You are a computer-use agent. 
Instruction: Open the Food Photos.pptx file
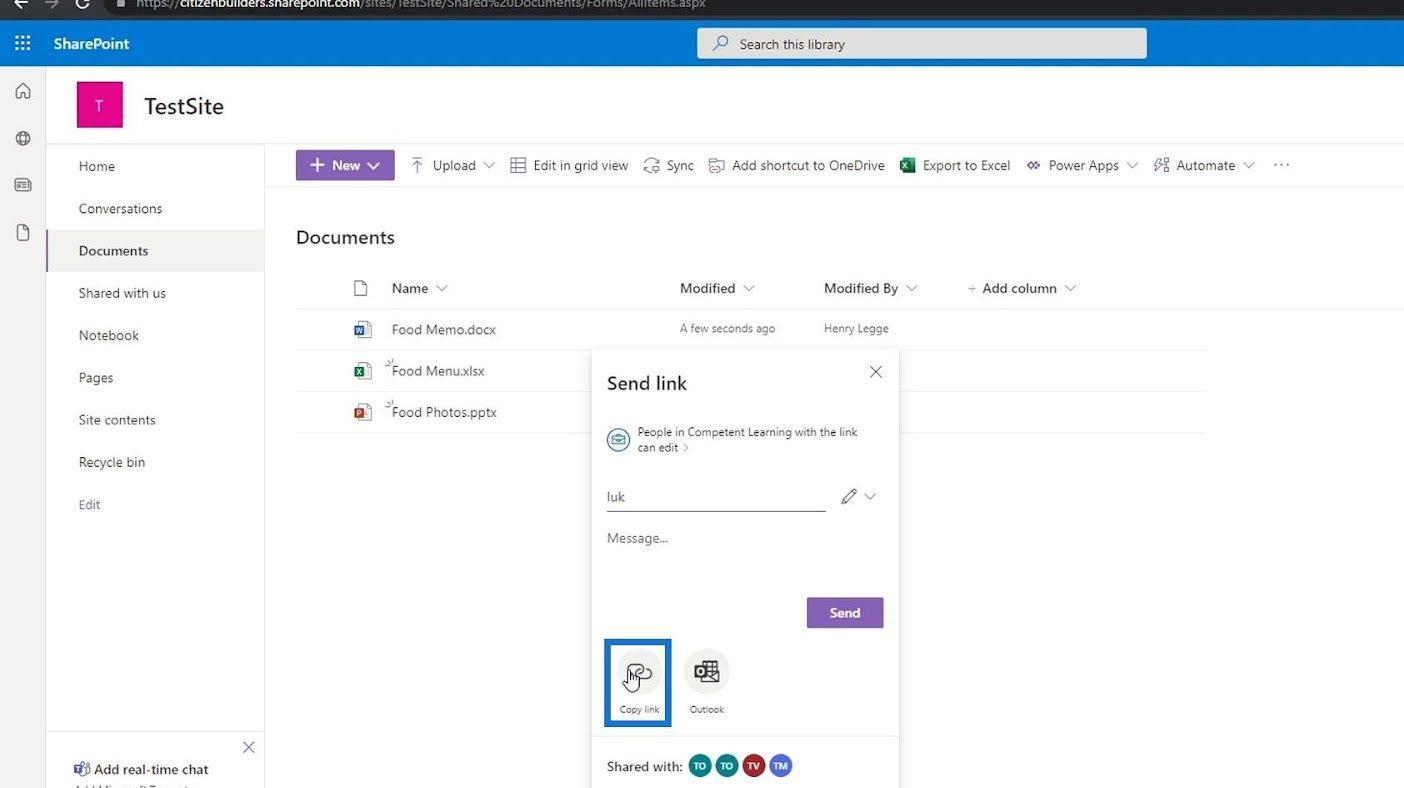pos(444,411)
